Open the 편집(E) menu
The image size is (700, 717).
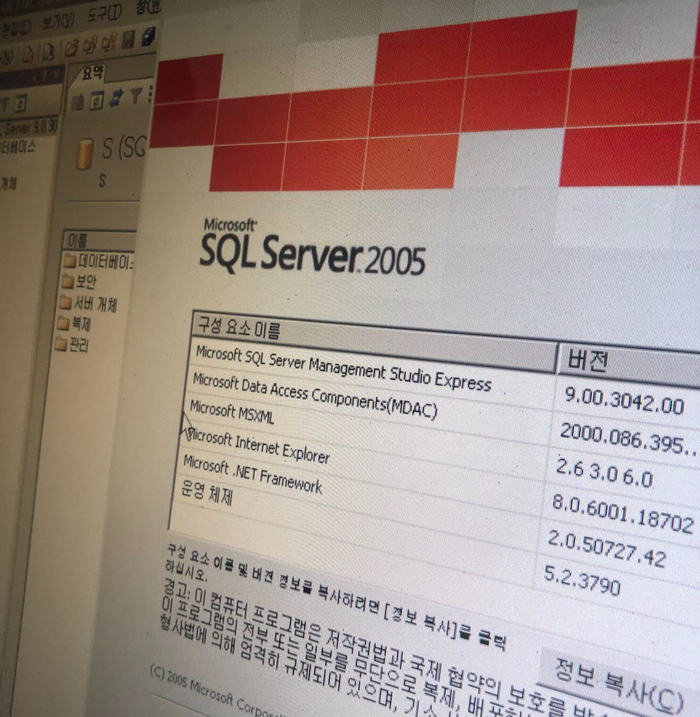click(15, 30)
